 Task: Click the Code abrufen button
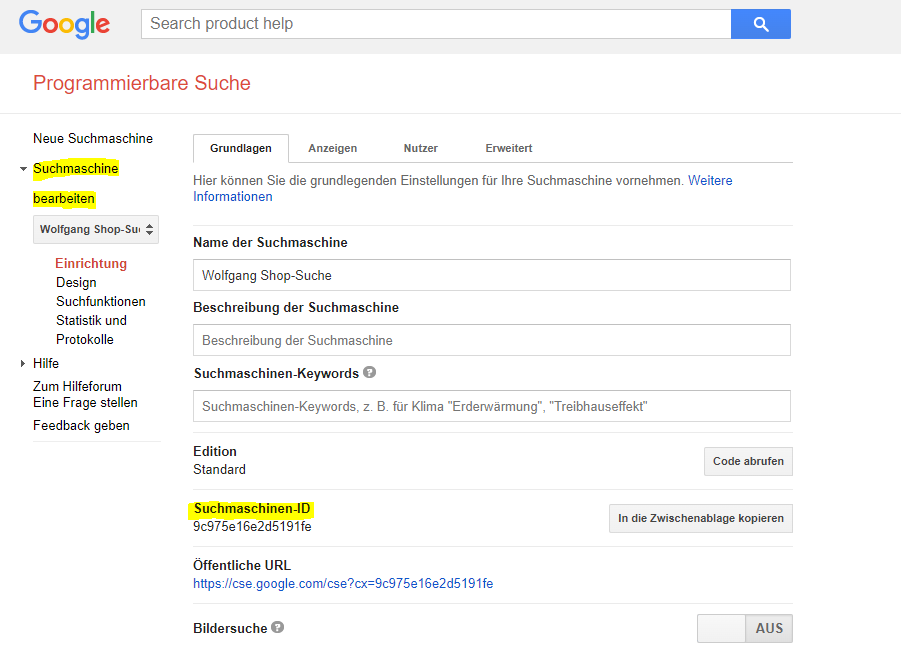[x=748, y=461]
